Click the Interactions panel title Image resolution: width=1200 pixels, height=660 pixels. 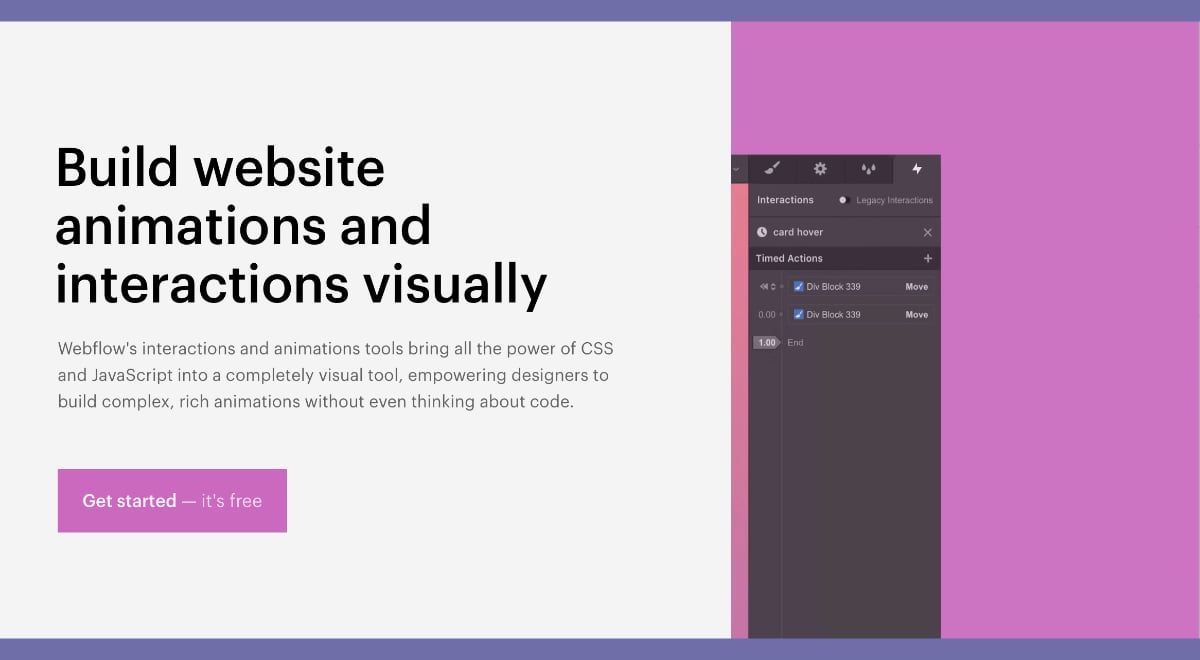point(785,200)
